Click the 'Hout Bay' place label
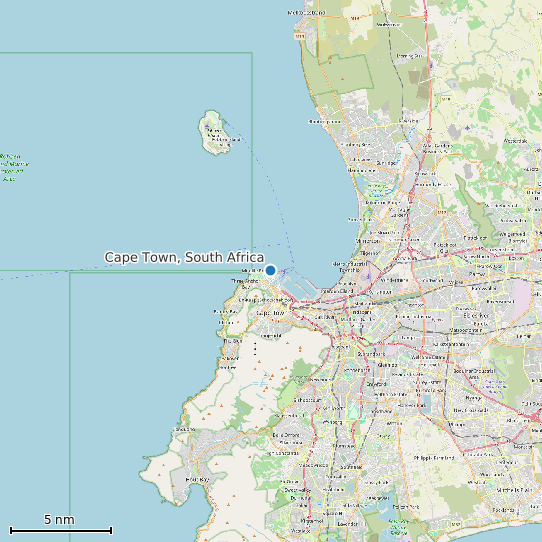This screenshot has height=542, width=542. click(x=197, y=480)
